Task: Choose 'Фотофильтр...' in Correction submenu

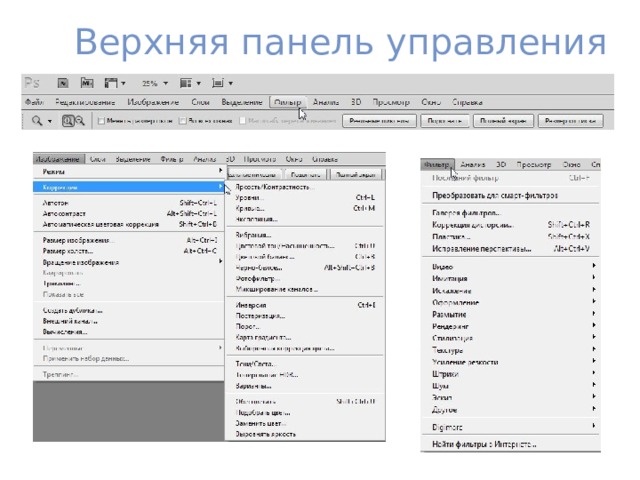Action: coord(258,278)
